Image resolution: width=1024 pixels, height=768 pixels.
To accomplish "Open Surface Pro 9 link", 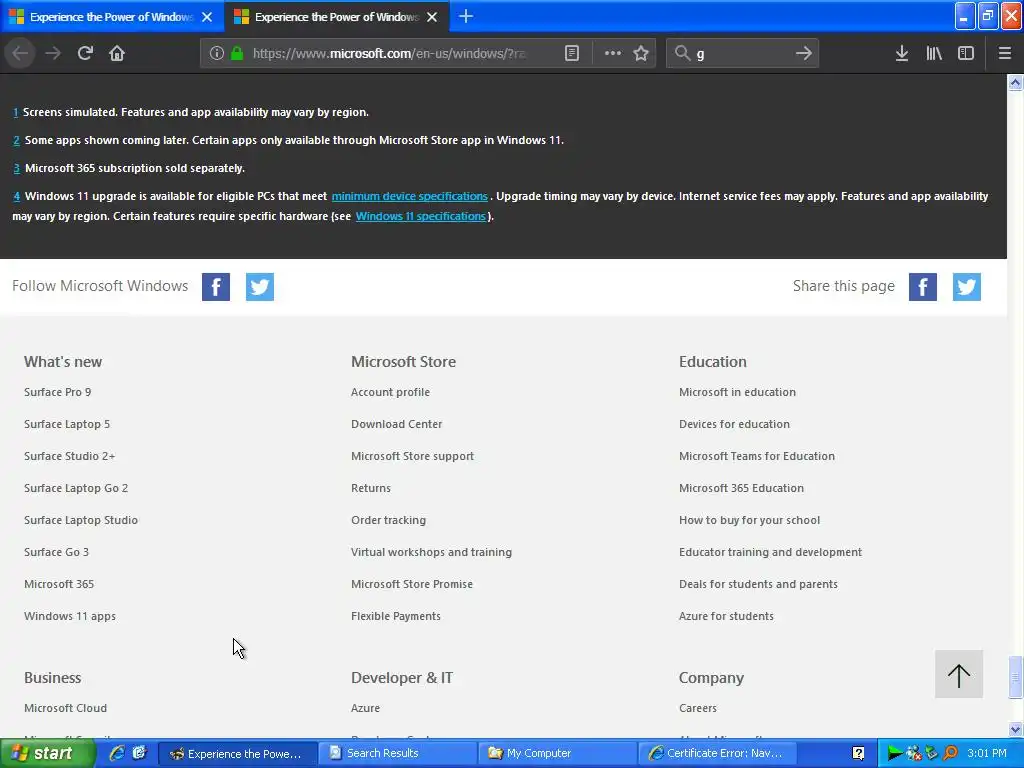I will (x=57, y=392).
